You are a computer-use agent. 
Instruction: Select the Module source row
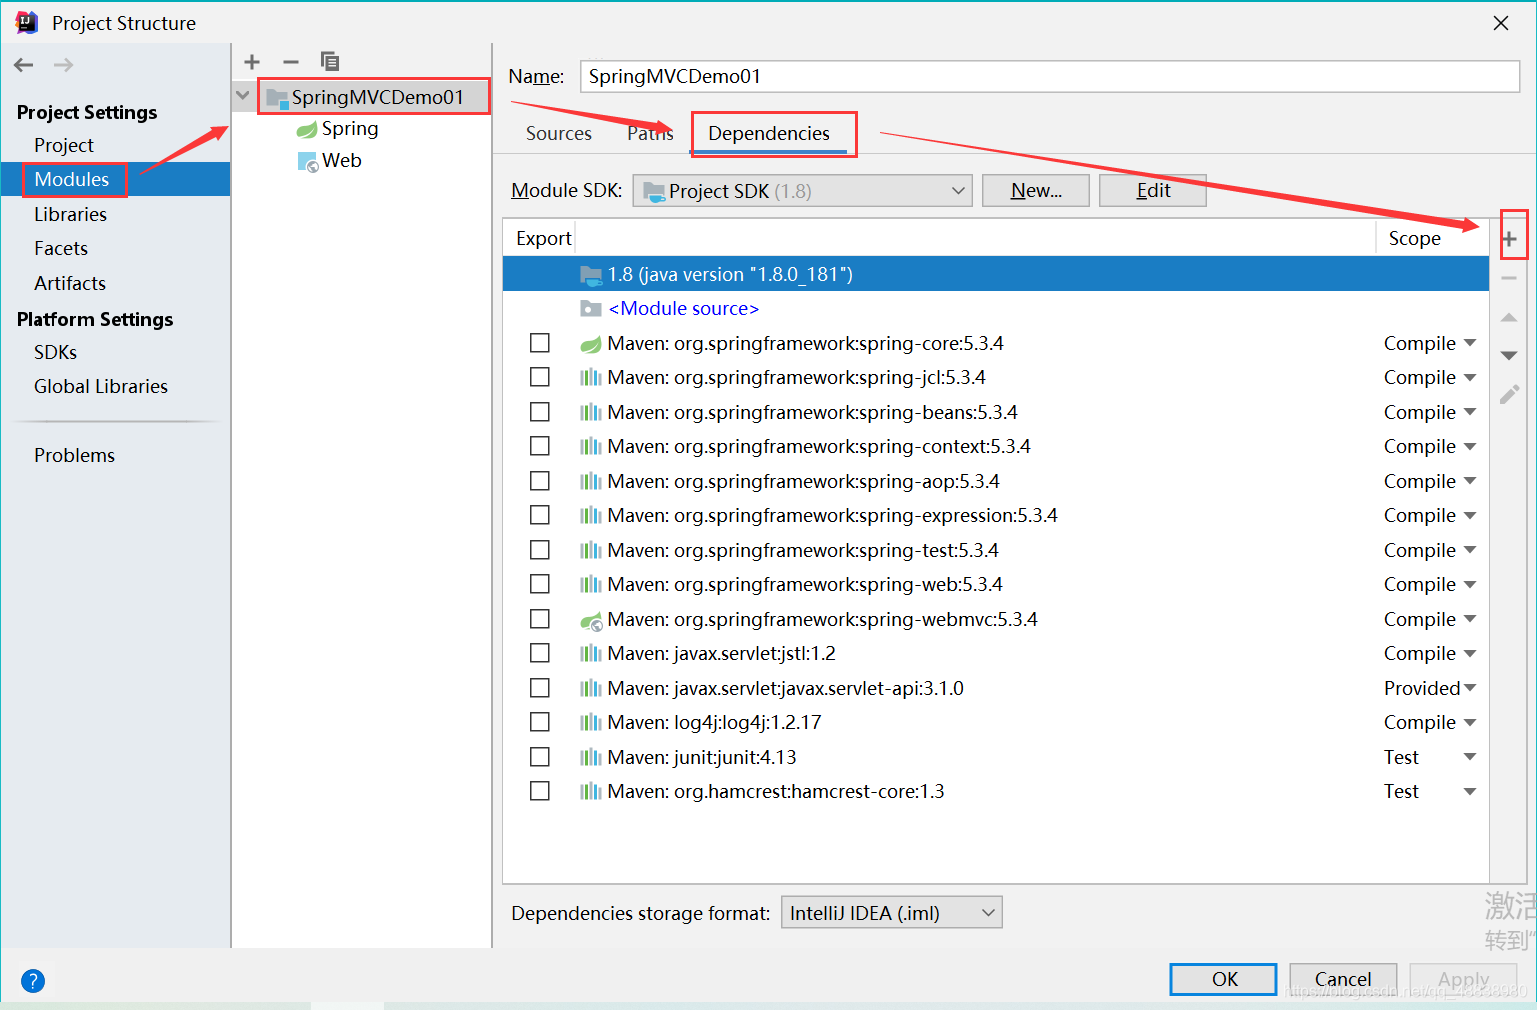click(996, 309)
